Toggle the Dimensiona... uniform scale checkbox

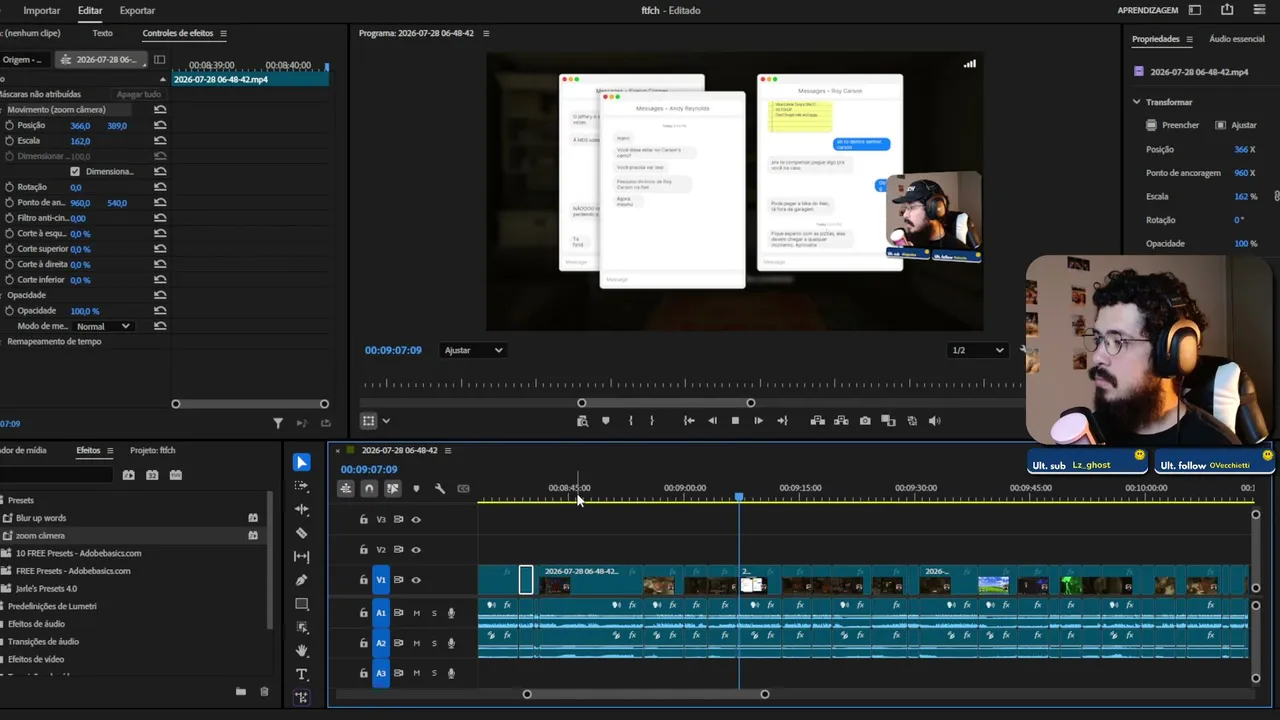pyautogui.click(x=75, y=172)
